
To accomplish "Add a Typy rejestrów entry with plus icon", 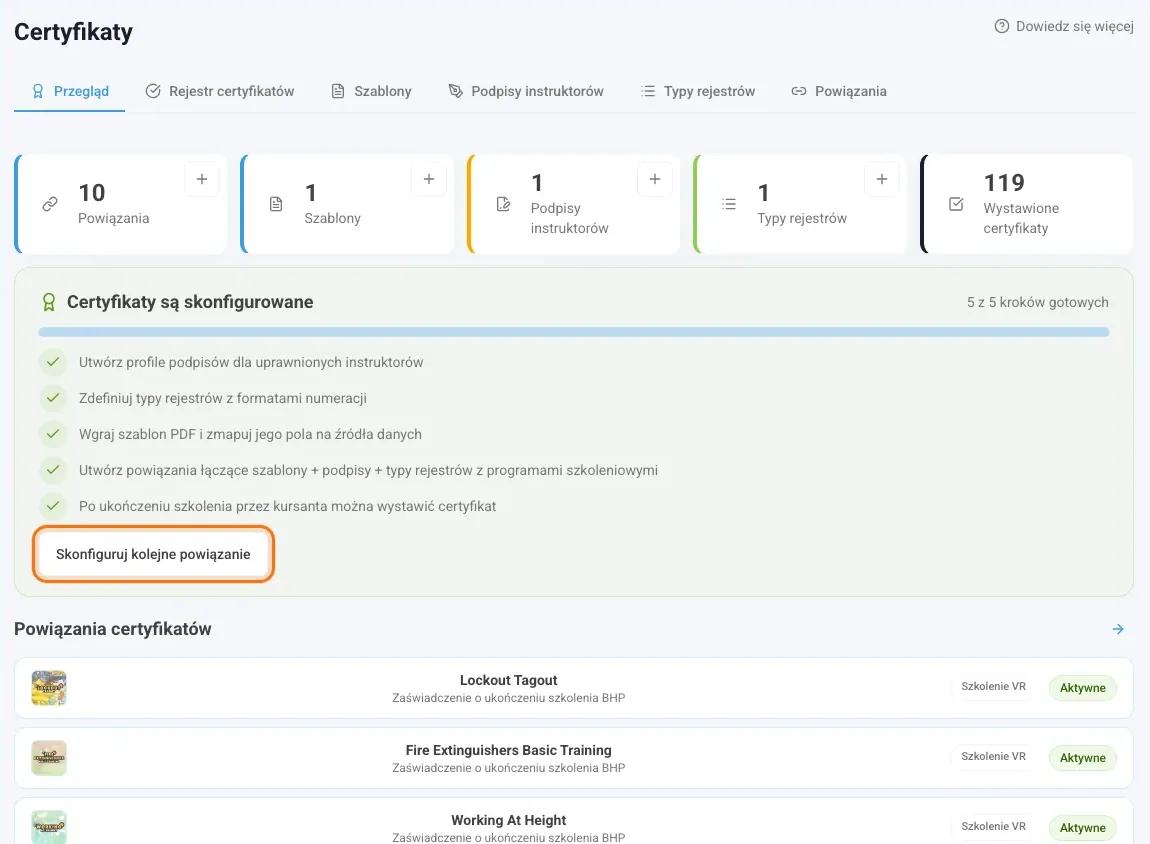I will click(x=882, y=179).
